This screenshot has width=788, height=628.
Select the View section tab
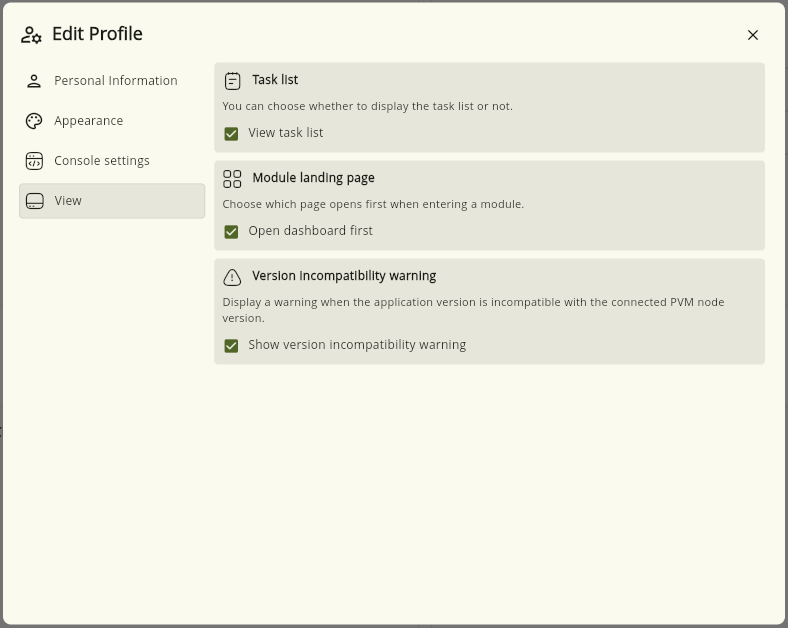tap(112, 201)
